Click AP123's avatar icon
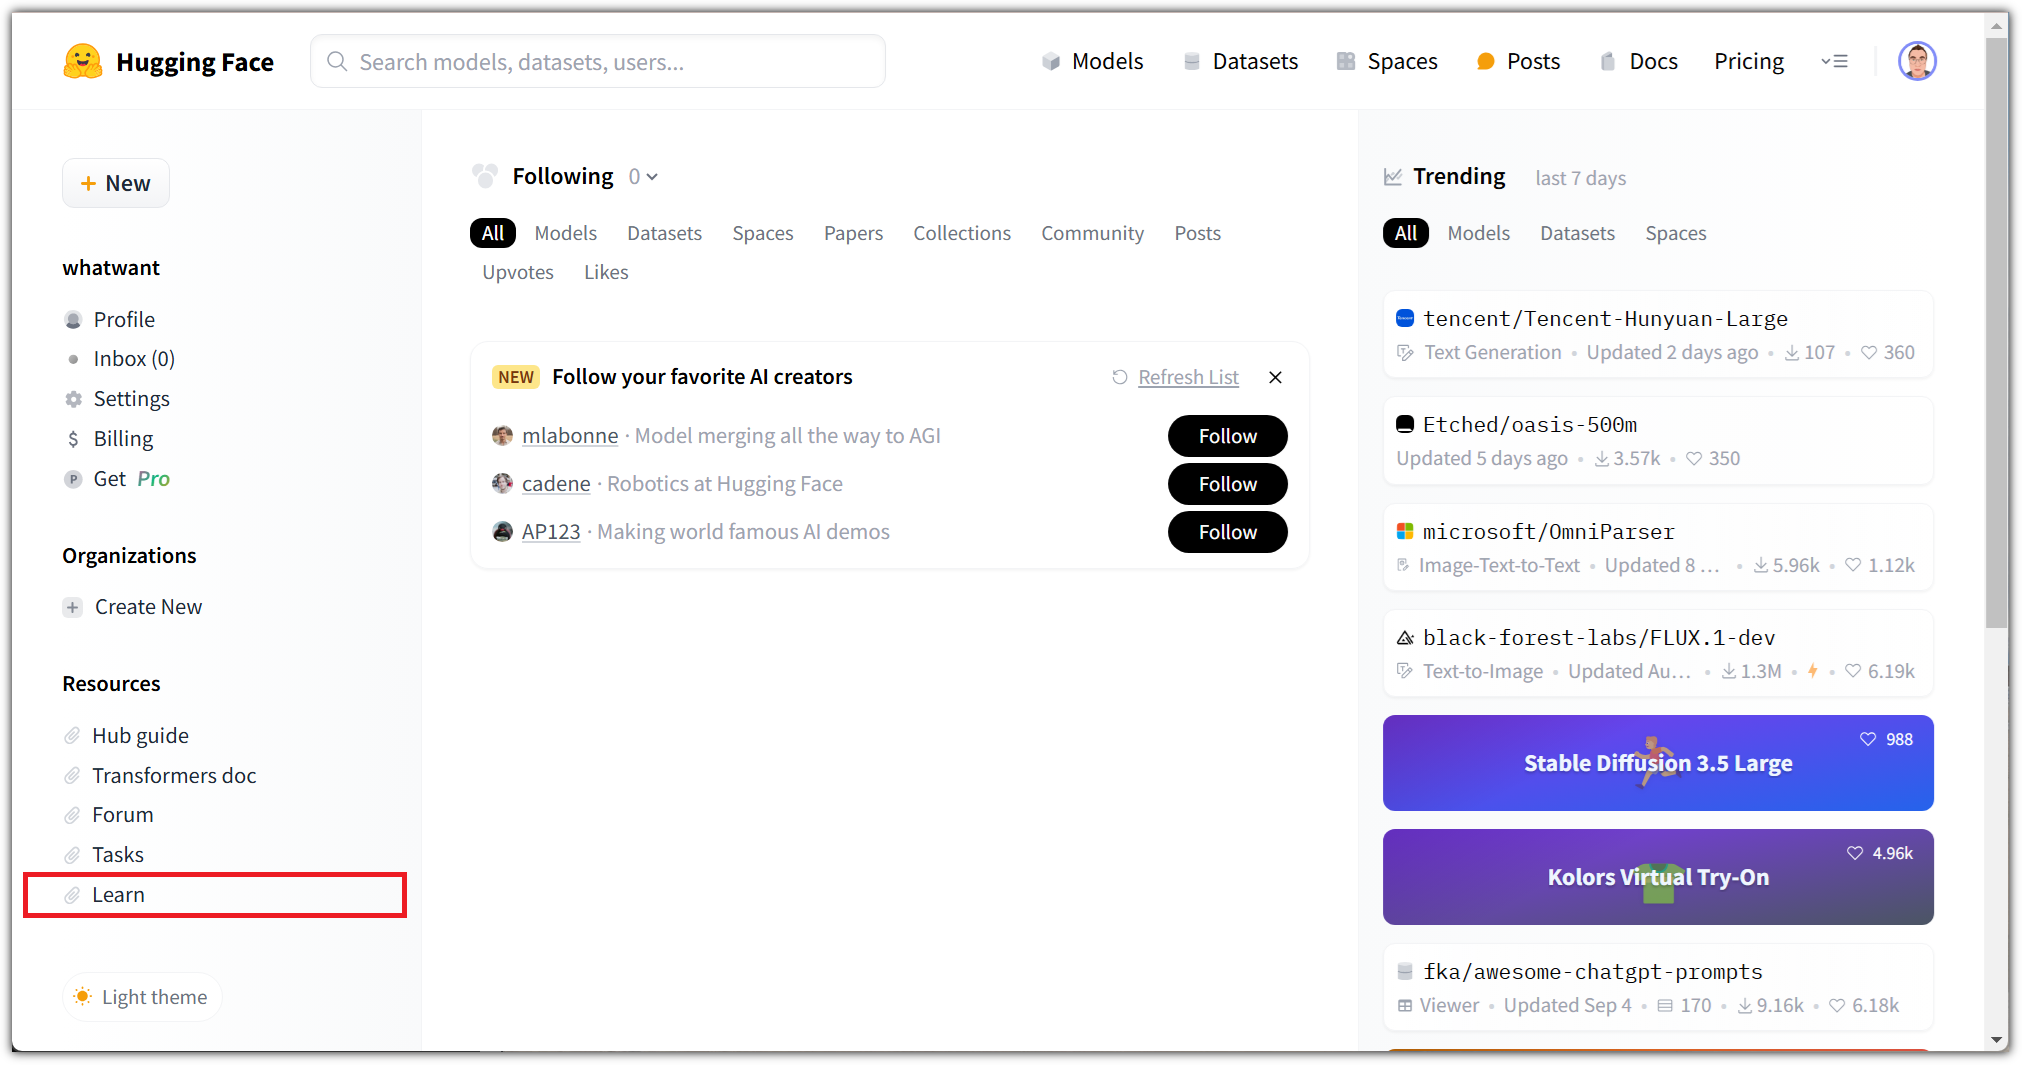The image size is (2022, 1065). (503, 532)
